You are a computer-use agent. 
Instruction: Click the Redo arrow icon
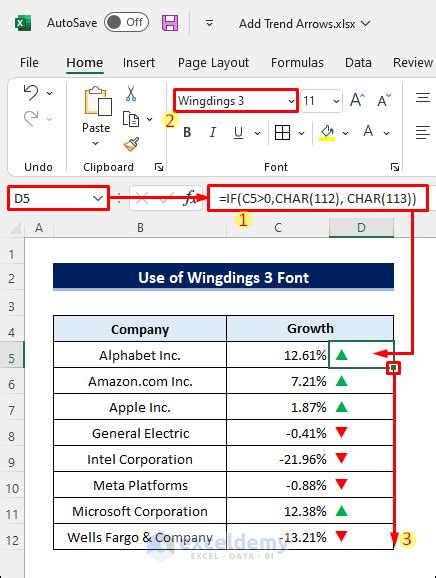[31, 119]
